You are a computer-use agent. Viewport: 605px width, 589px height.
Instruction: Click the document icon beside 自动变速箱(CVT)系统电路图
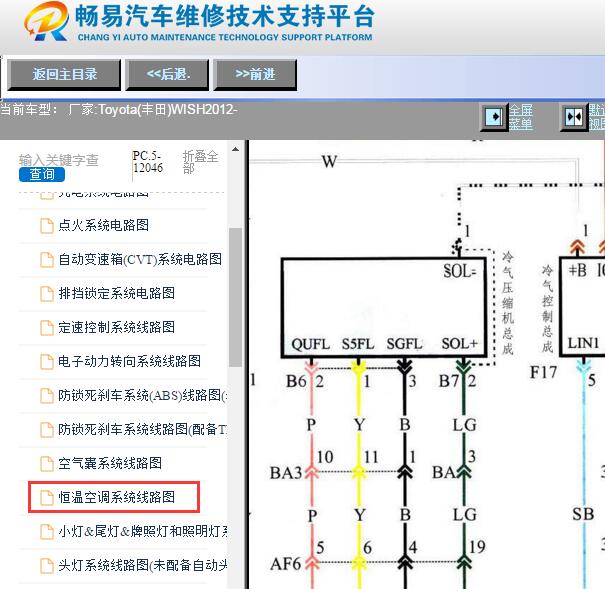(47, 260)
